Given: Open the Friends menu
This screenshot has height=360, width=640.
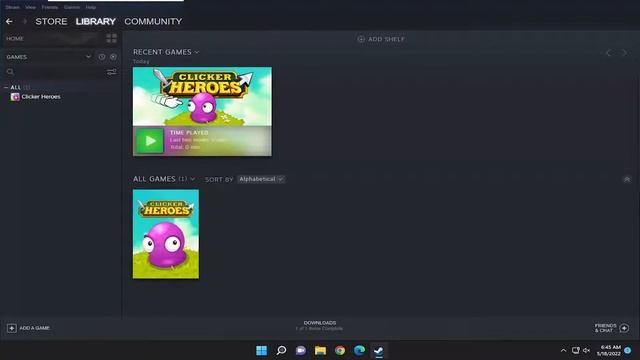Looking at the screenshot, I should 50,7.
